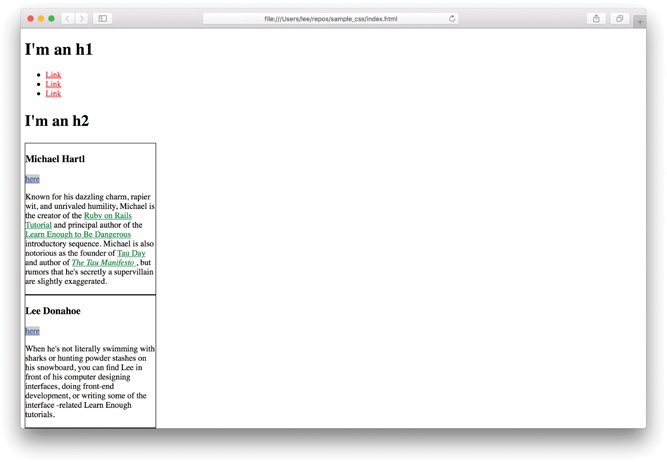Open the Share menu
Image resolution: width=667 pixels, height=462 pixels.
596,19
